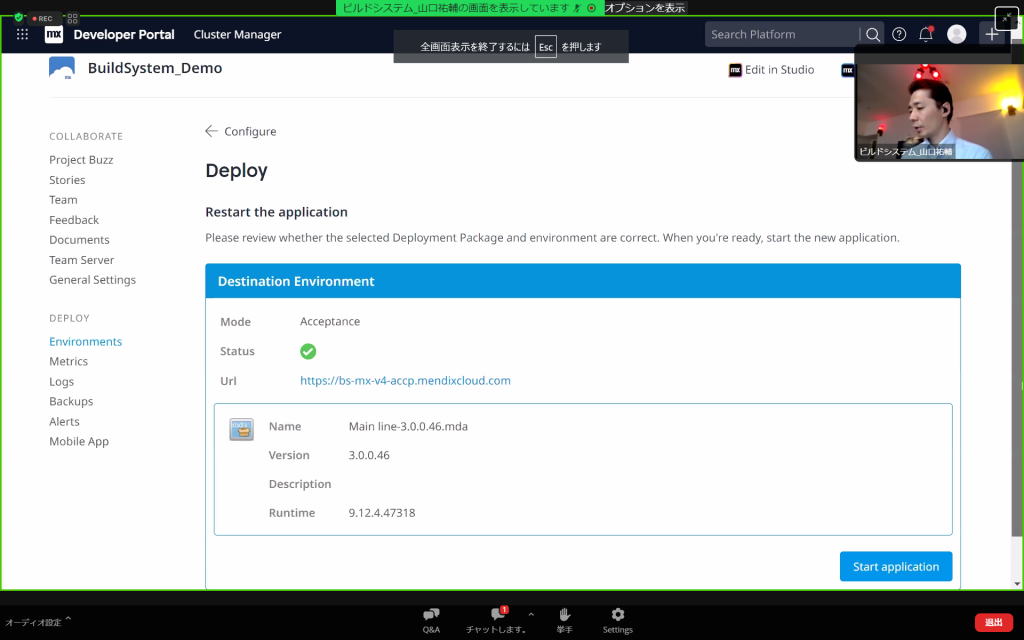Open the notifications bell icon
The width and height of the screenshot is (1024, 640).
[x=926, y=34]
